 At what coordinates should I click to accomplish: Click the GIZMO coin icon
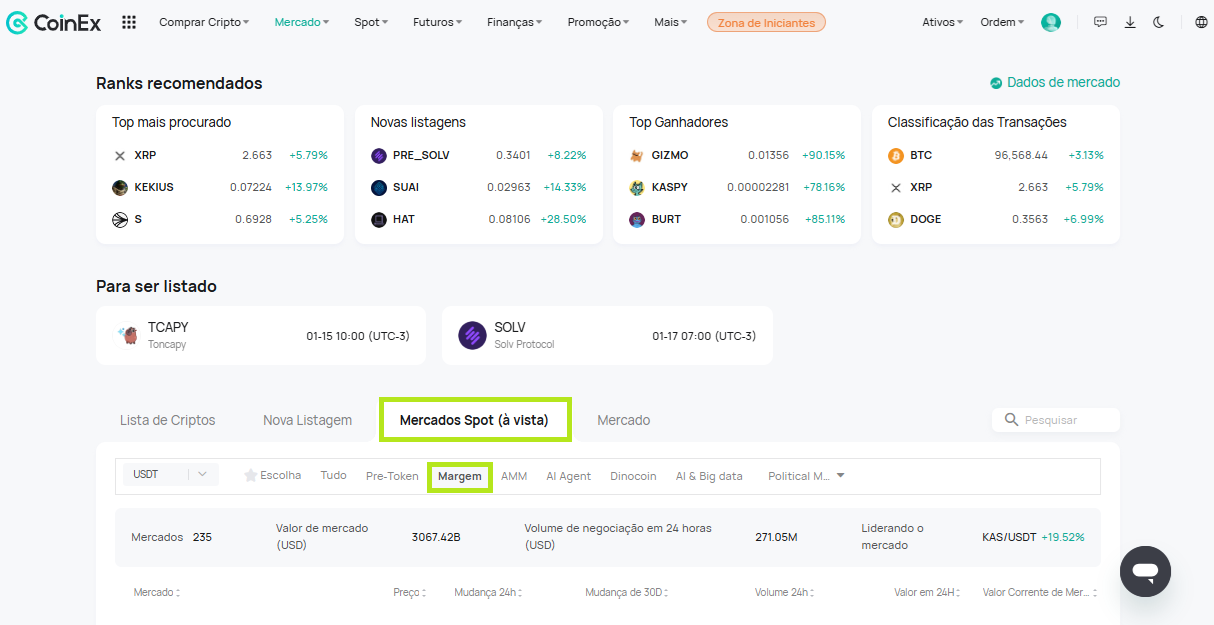(637, 156)
